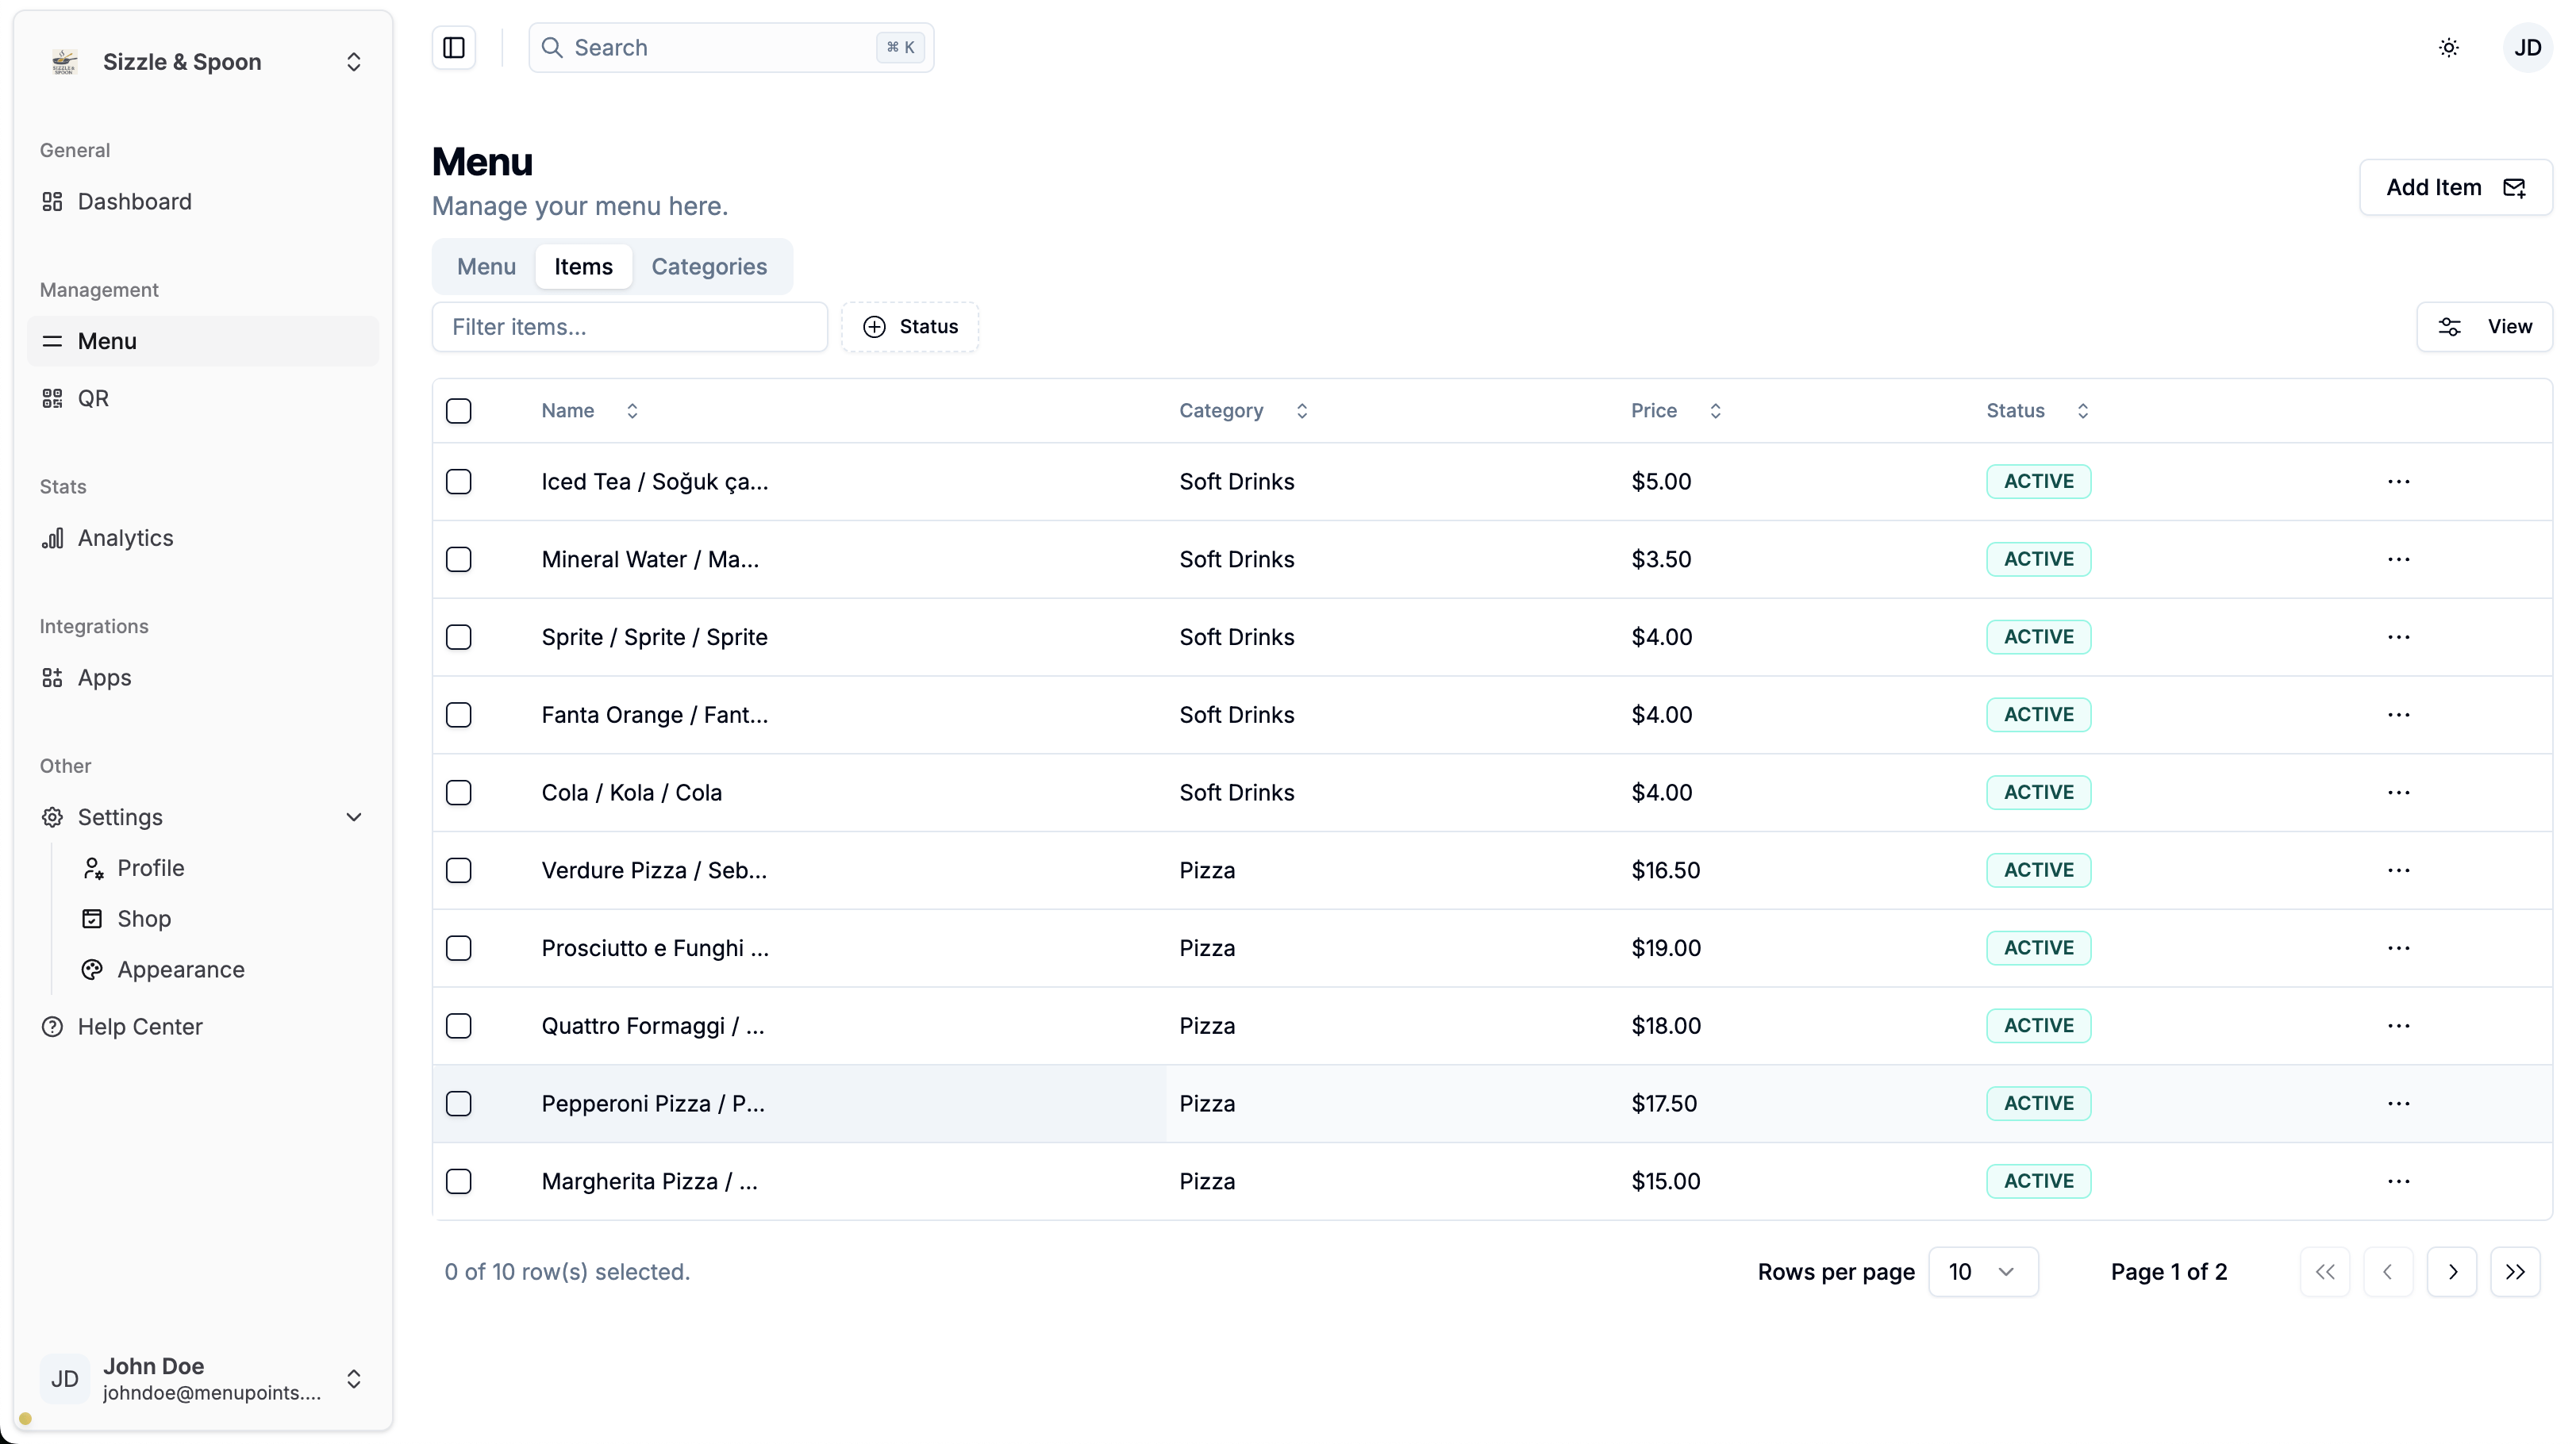This screenshot has height=1444, width=2576.
Task: Open Analytics in the sidebar
Action: [x=125, y=538]
